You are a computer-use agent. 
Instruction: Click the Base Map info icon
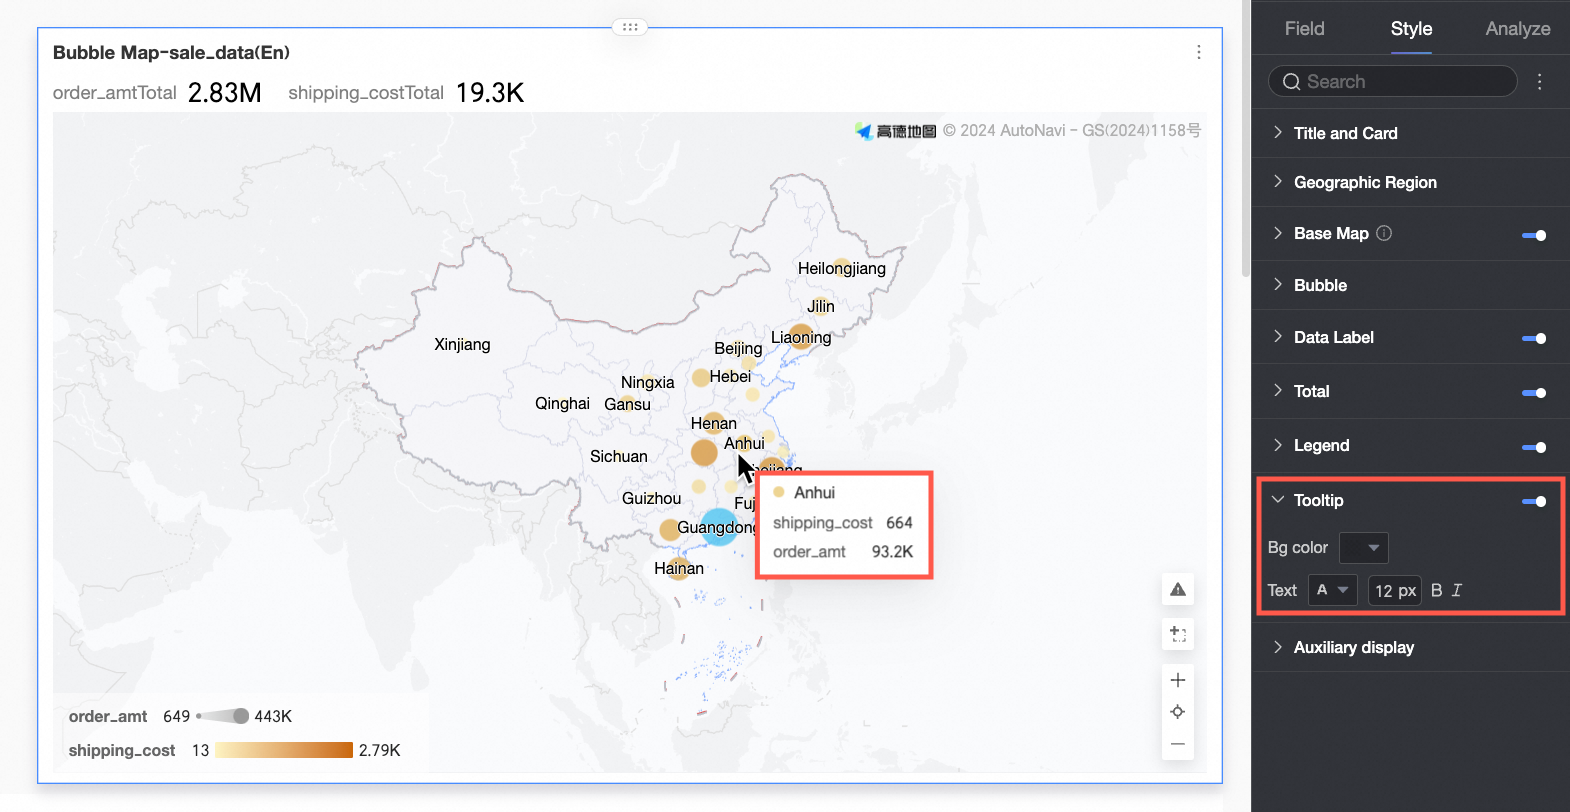[x=1384, y=233]
